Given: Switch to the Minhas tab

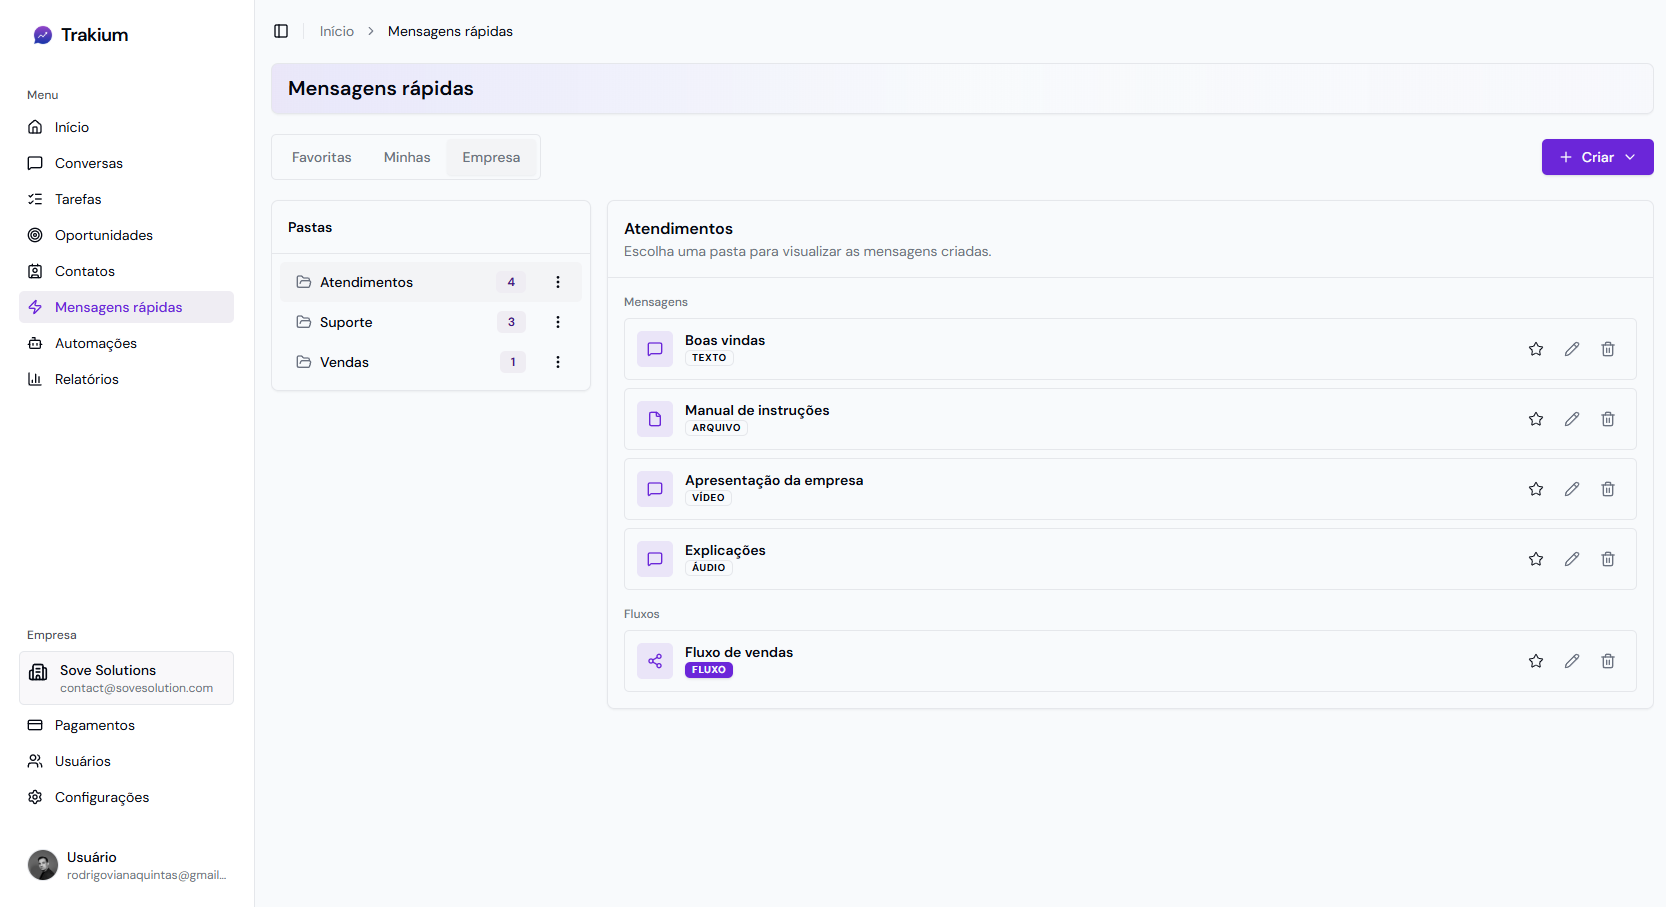Looking at the screenshot, I should pyautogui.click(x=407, y=157).
